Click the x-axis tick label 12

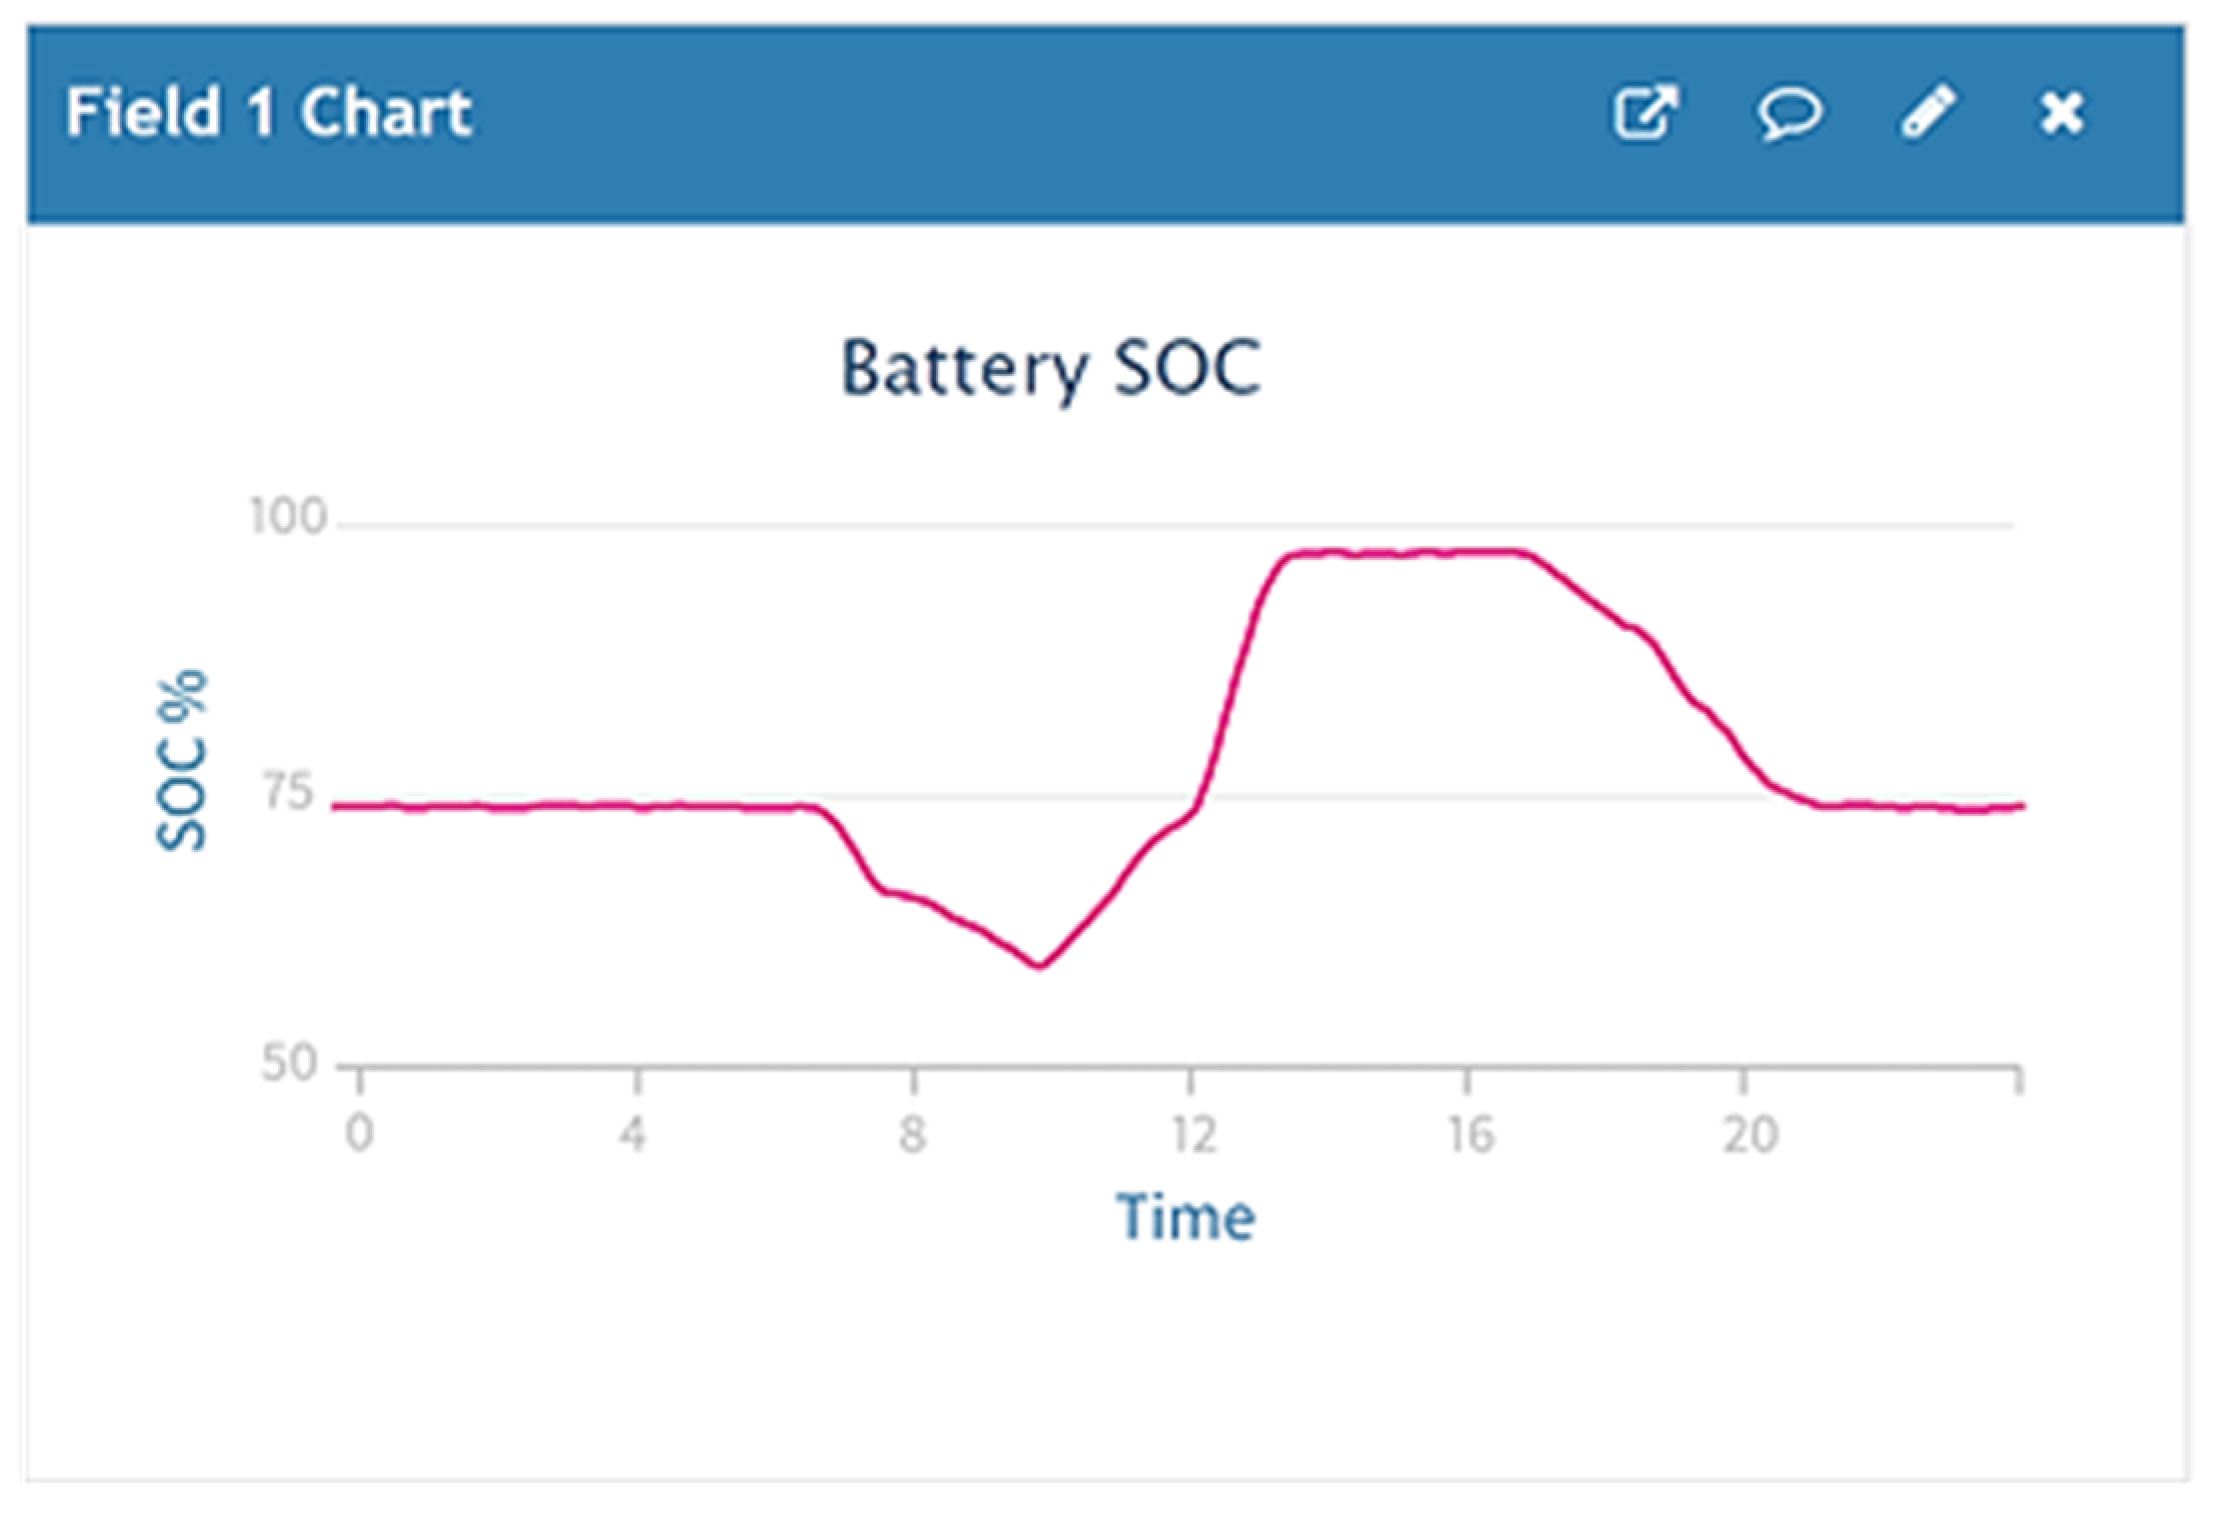pos(1194,1134)
